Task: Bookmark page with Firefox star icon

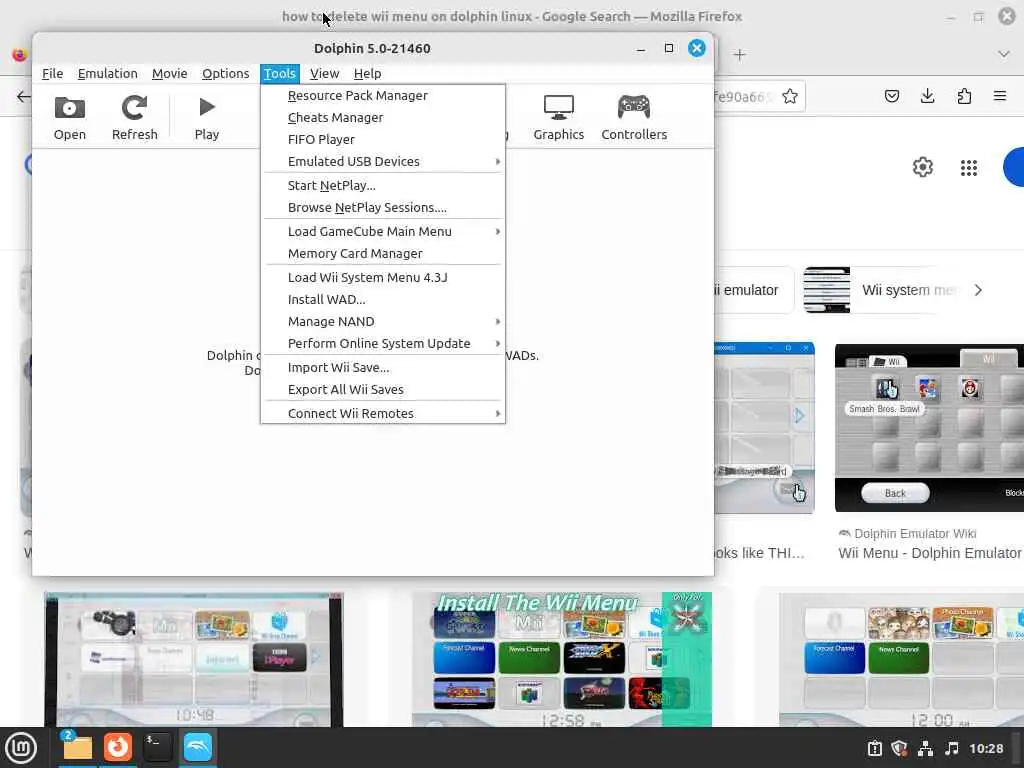Action: [x=790, y=97]
